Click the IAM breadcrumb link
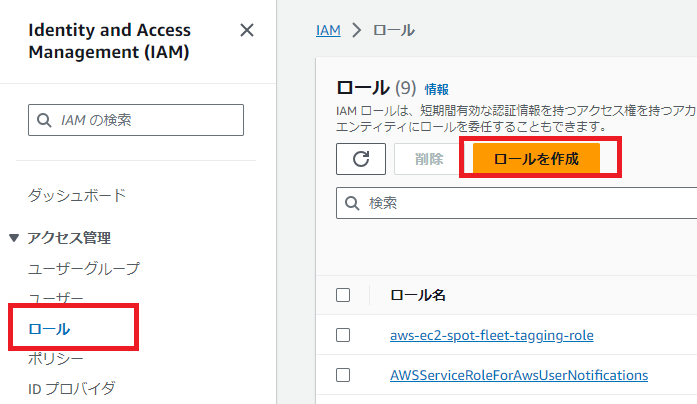697x404 pixels. pos(328,30)
